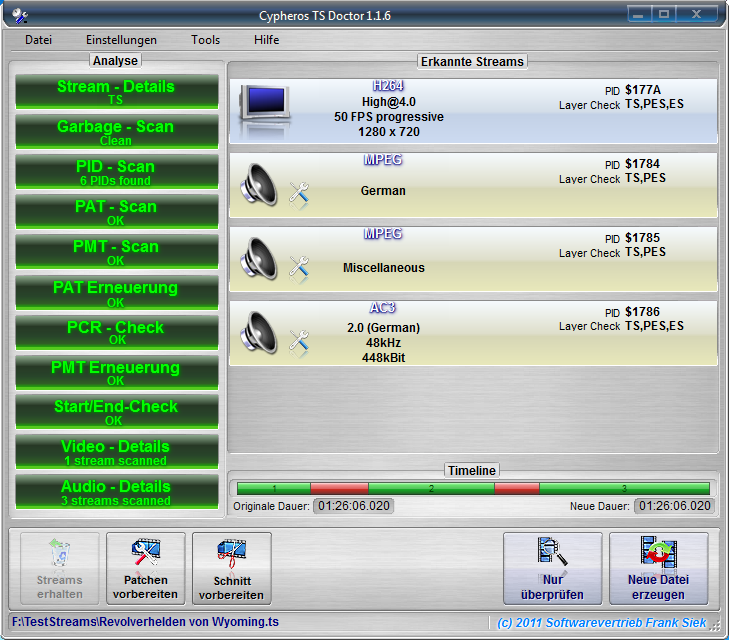This screenshot has height=640, width=729.
Task: Select the H264 stream row
Action: (x=473, y=111)
